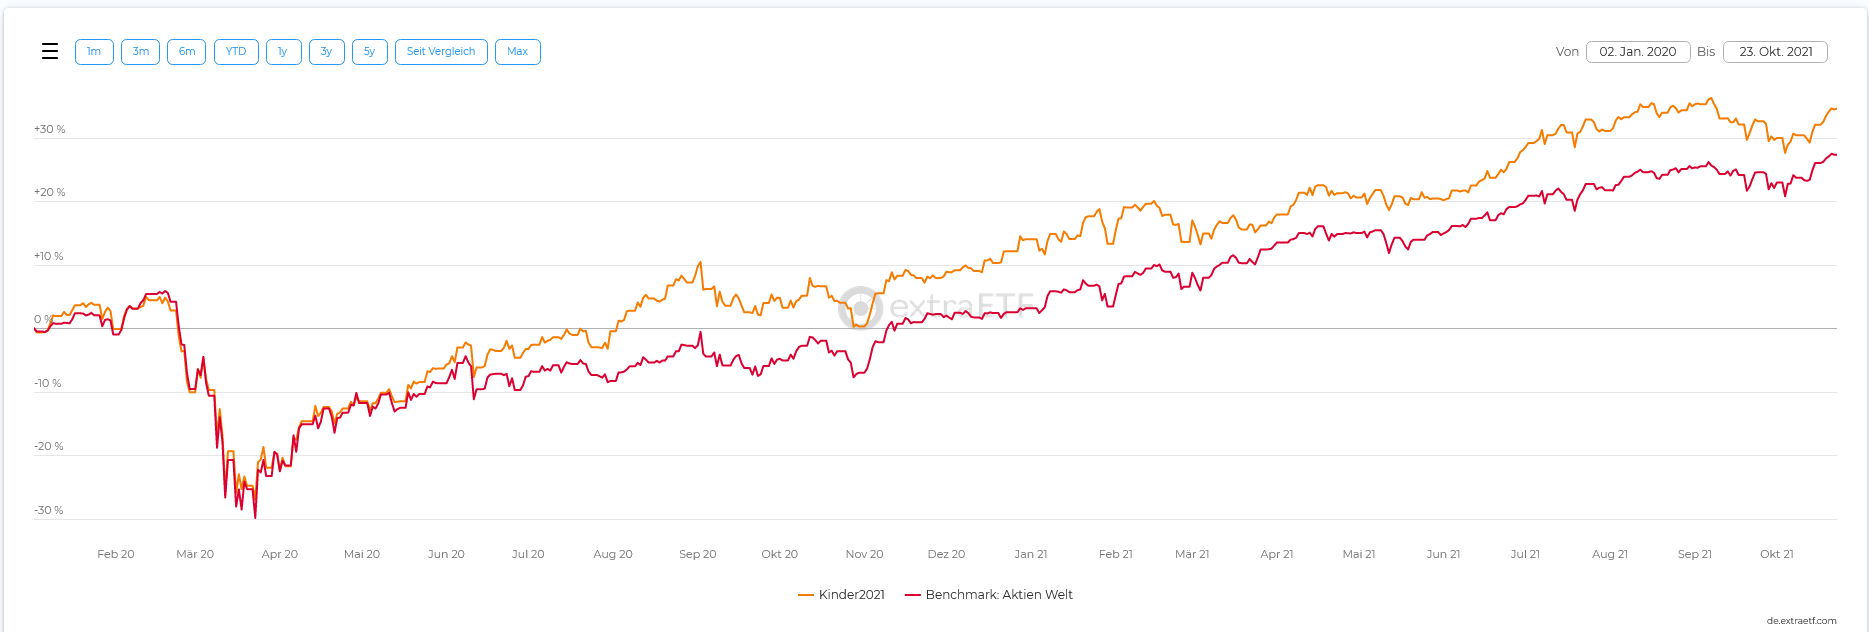Click the +30 % y-axis label
Viewport: 1869px width, 632px height.
[50, 129]
